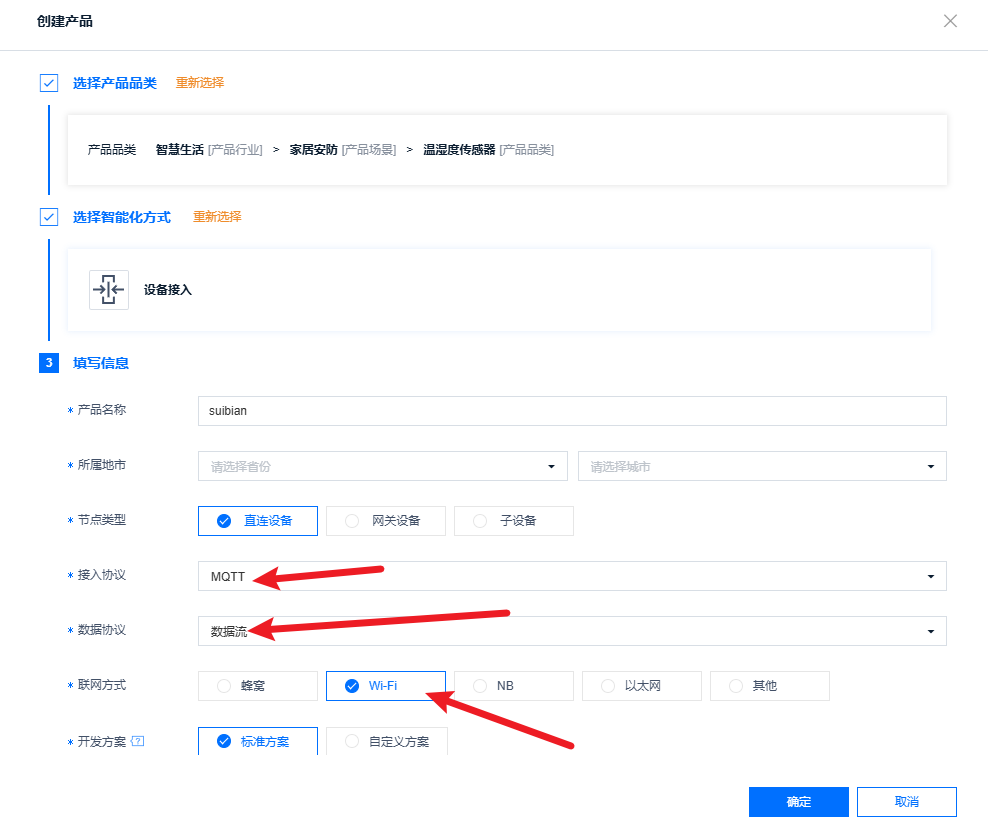Click the step 3 badge for 填写信息

pos(49,363)
